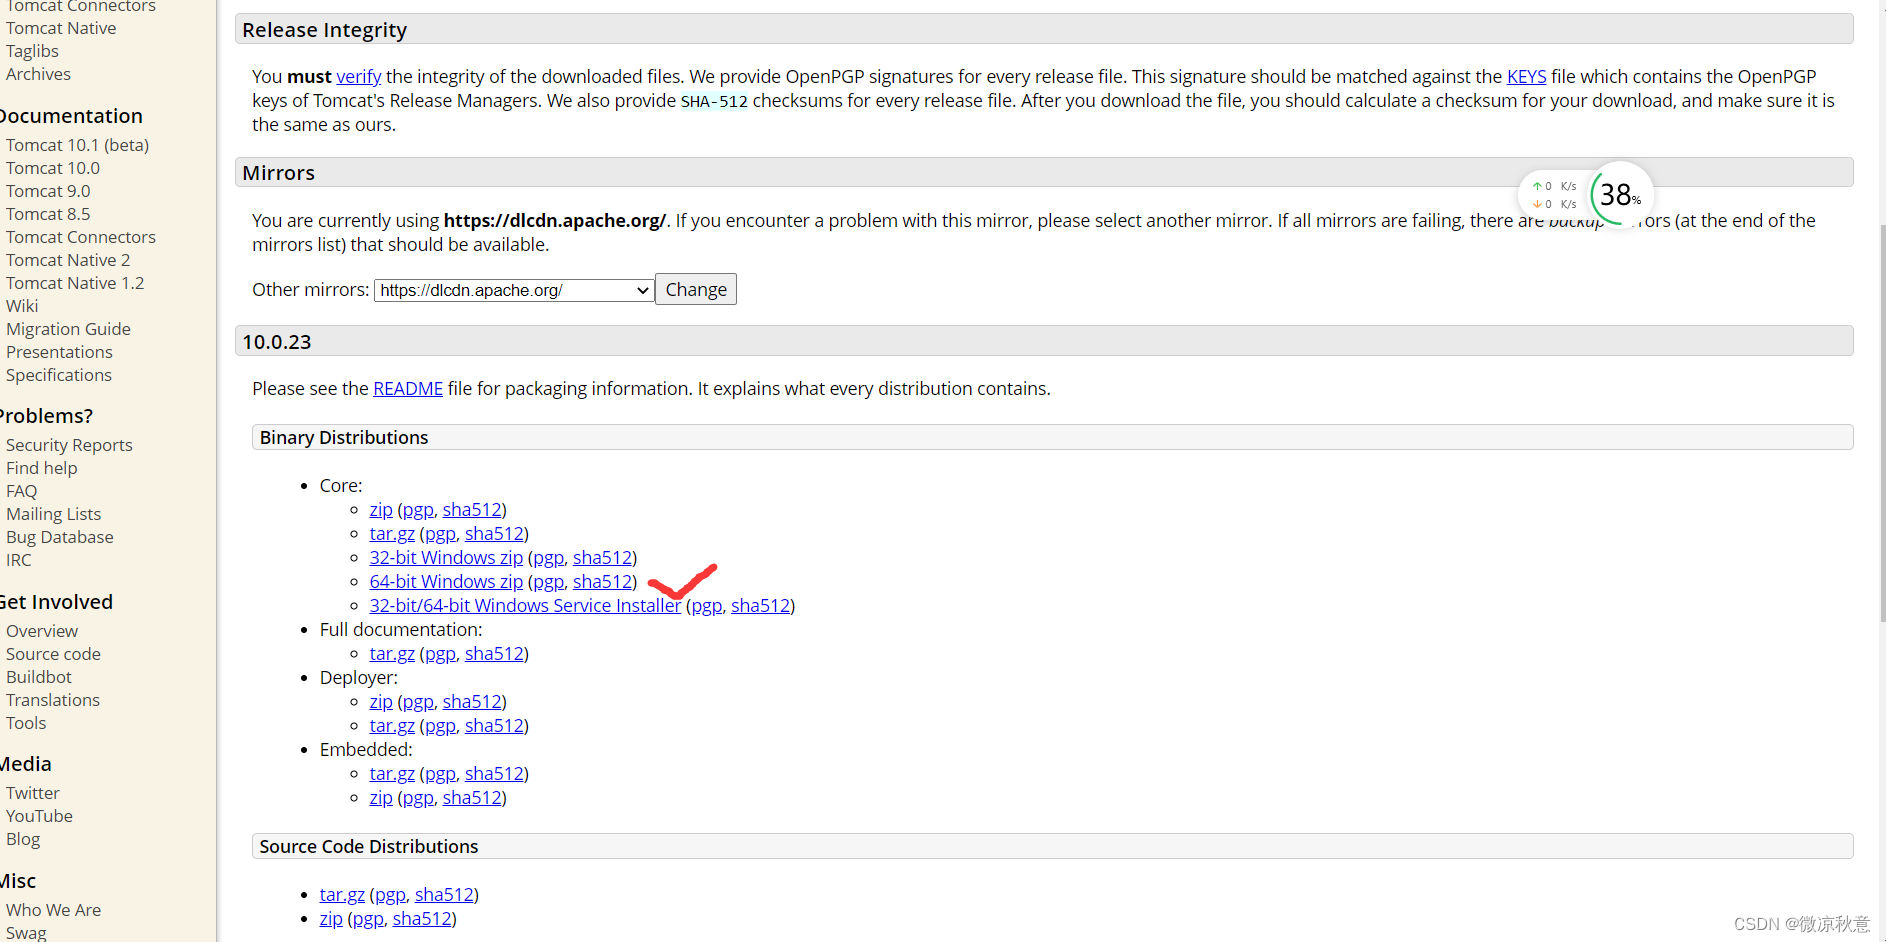Download the Embedded tar.gz
This screenshot has height=942, width=1886.
click(392, 774)
